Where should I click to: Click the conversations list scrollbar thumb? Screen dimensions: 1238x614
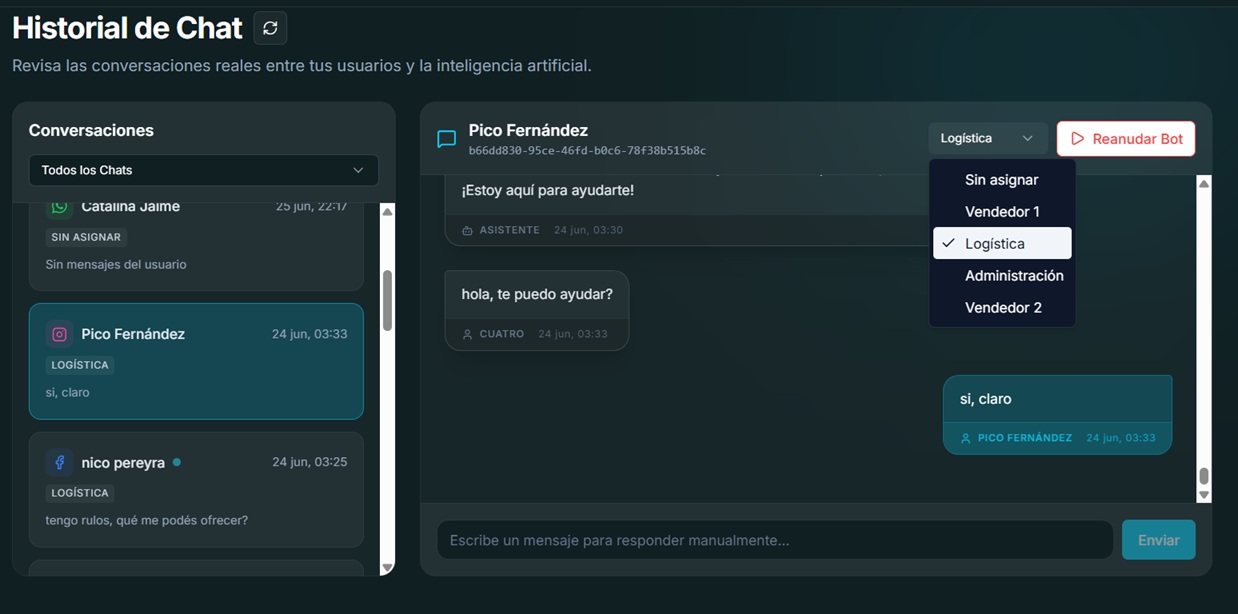(x=387, y=300)
